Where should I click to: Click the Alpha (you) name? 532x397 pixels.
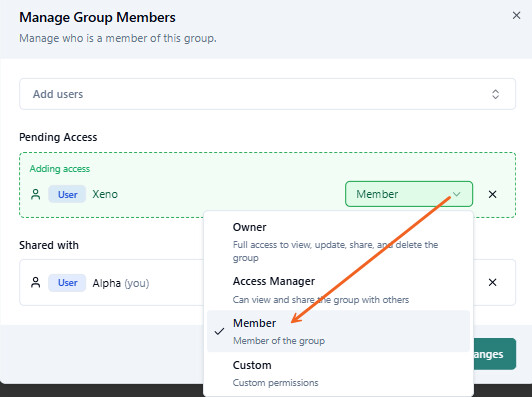click(121, 283)
